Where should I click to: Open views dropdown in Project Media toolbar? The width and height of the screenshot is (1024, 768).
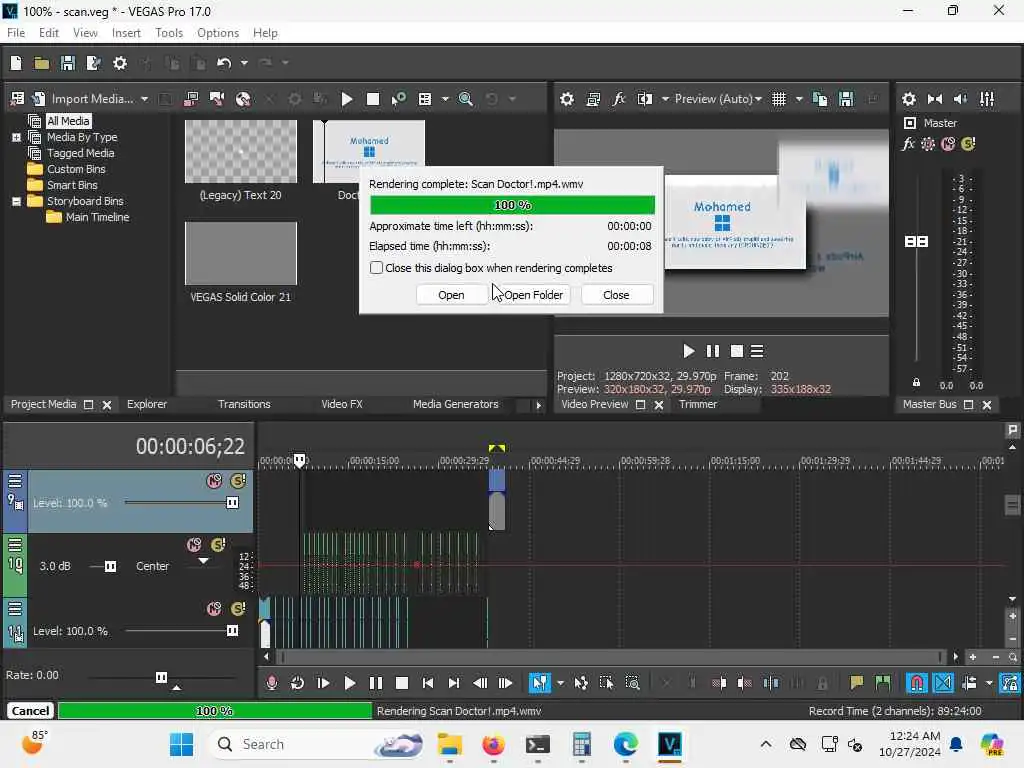445,99
